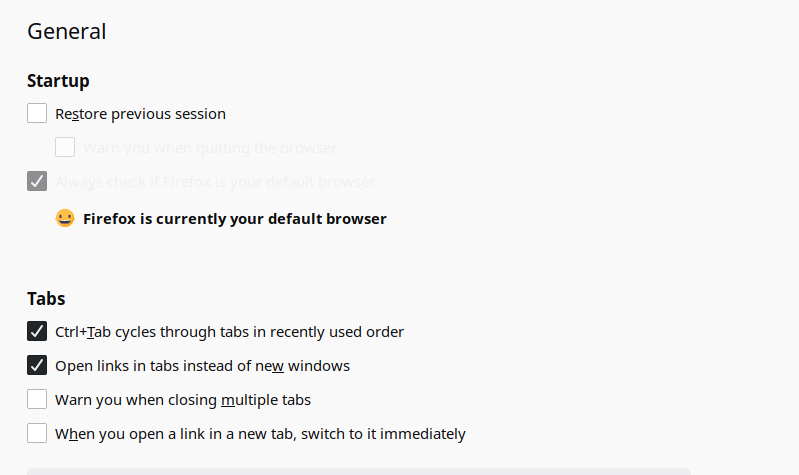Click the "When you open a link" label text
Image resolution: width=799 pixels, height=475 pixels.
tap(260, 434)
